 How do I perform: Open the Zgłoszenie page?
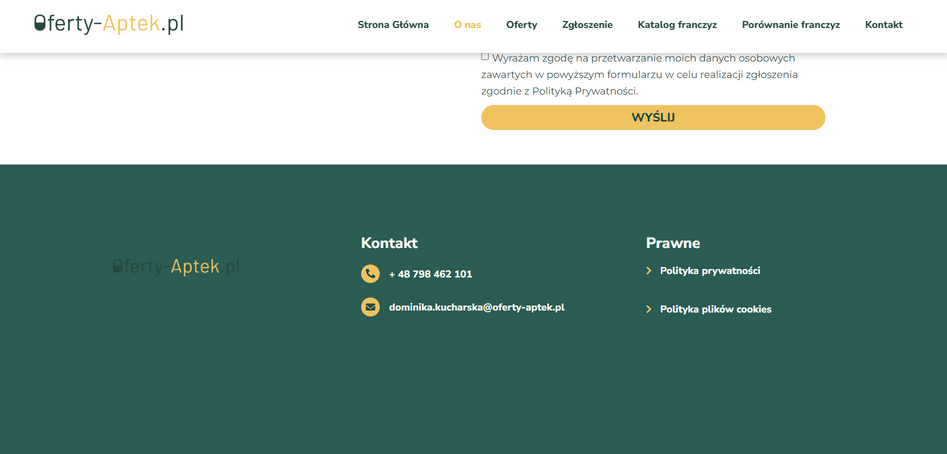click(587, 25)
